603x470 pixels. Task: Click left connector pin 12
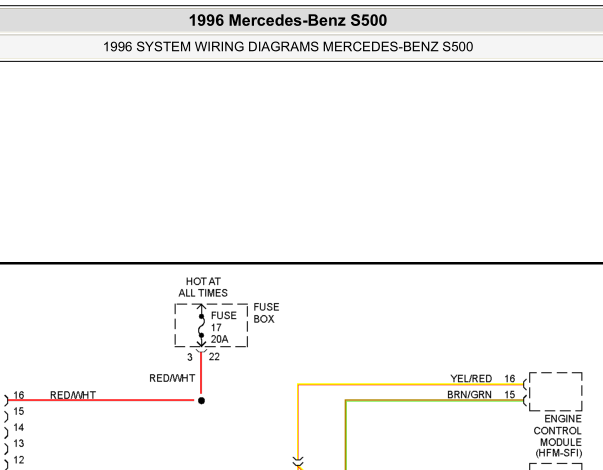pyautogui.click(x=18, y=460)
